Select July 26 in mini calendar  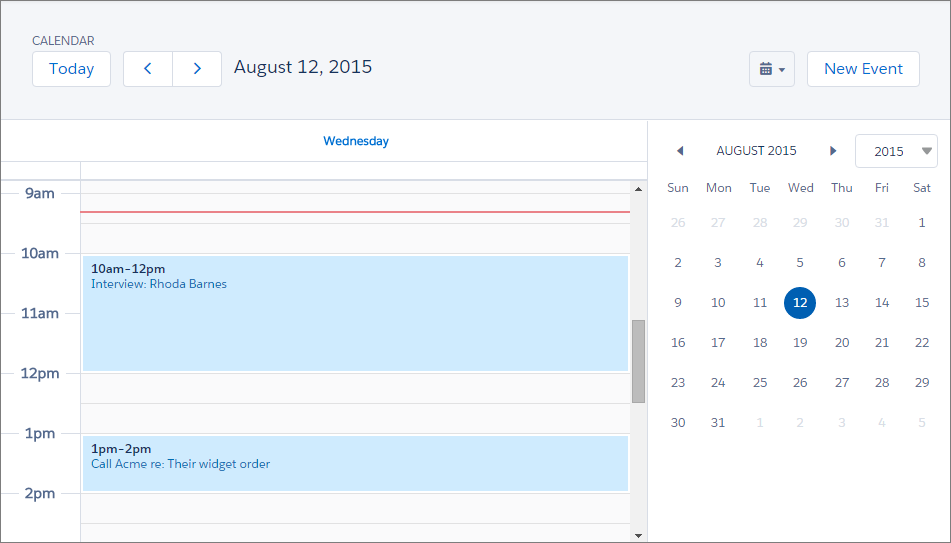click(x=678, y=223)
